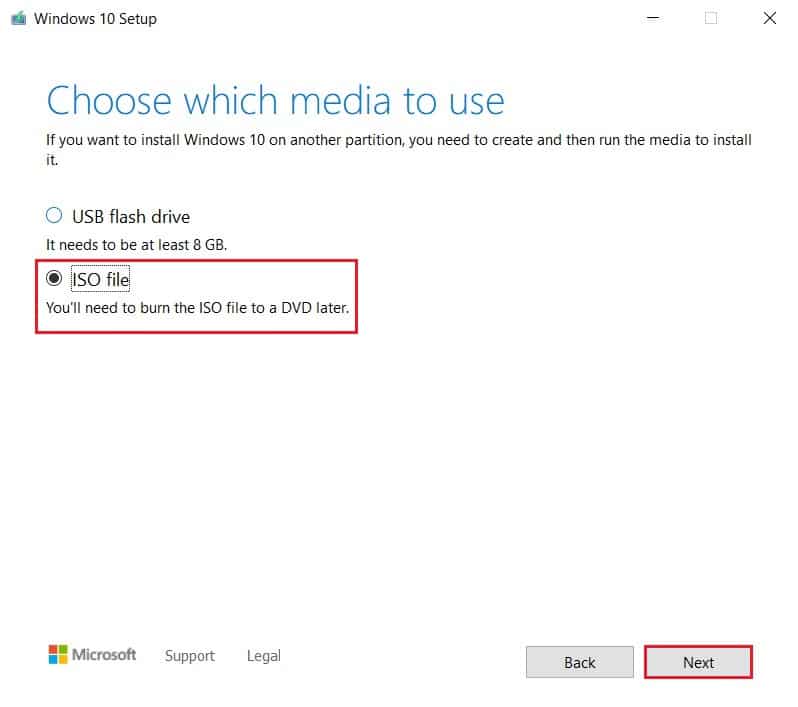Click the 'USB flash drive' label text
The height and width of the screenshot is (707, 798).
pos(131,217)
